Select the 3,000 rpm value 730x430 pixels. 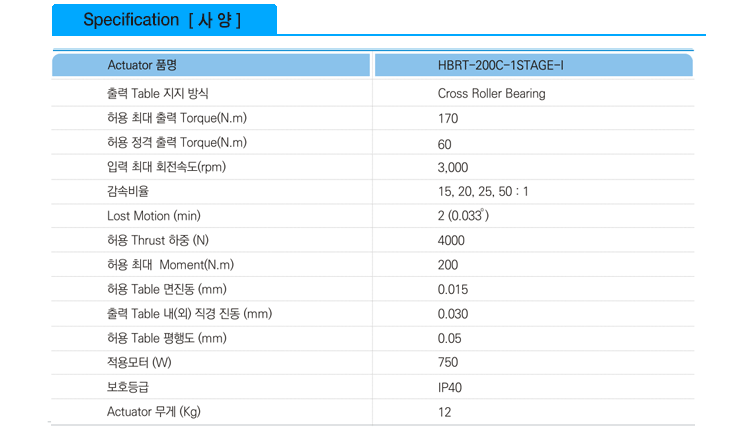(x=453, y=167)
